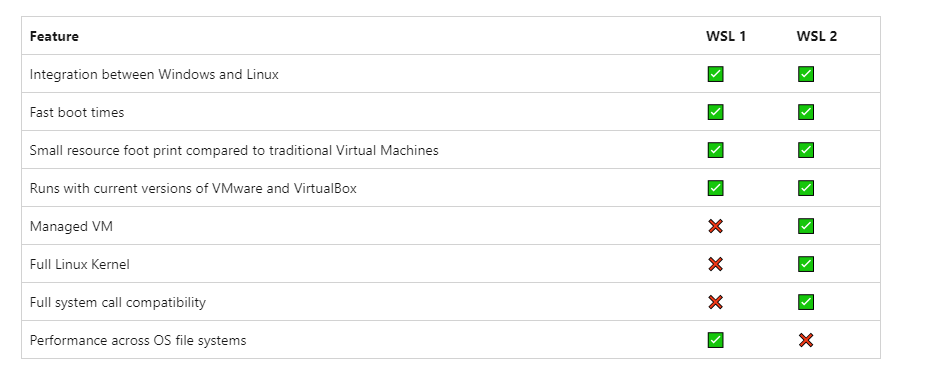Click the WSL 1 column header
This screenshot has height=367, width=928.
click(x=726, y=36)
